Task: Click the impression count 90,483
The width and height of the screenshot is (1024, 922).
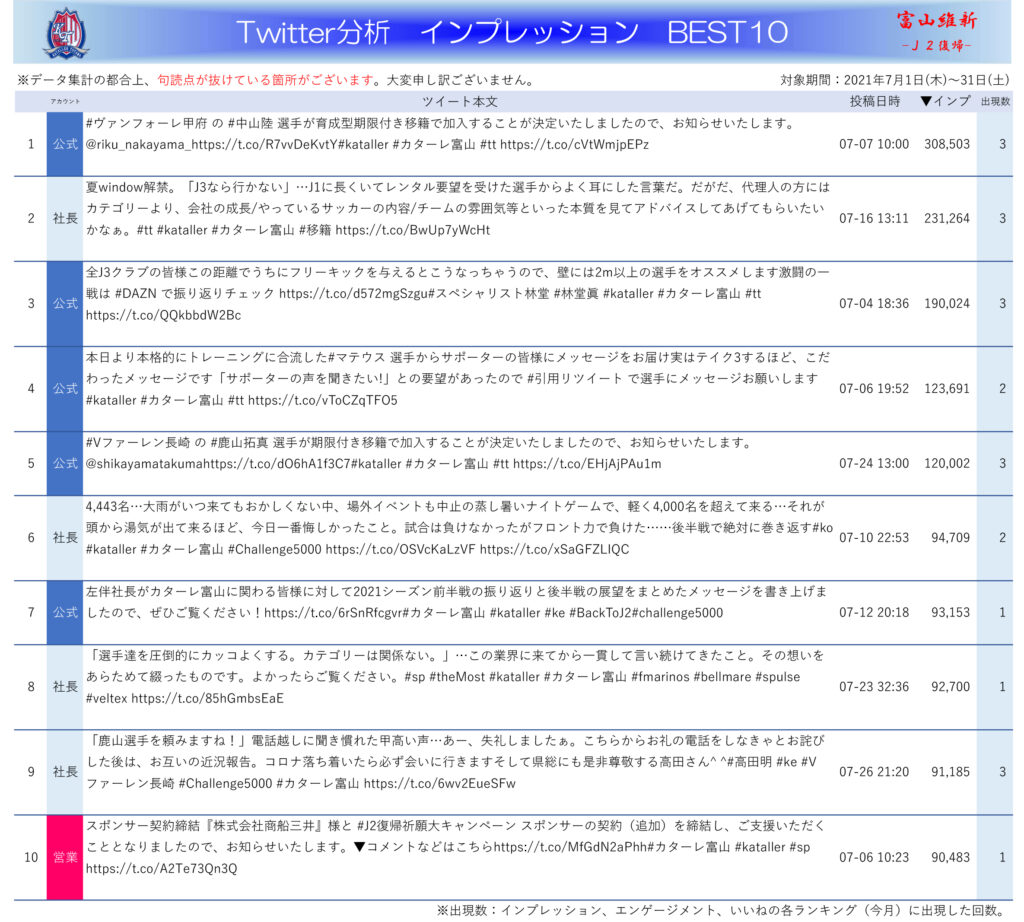Action: pyautogui.click(x=950, y=857)
